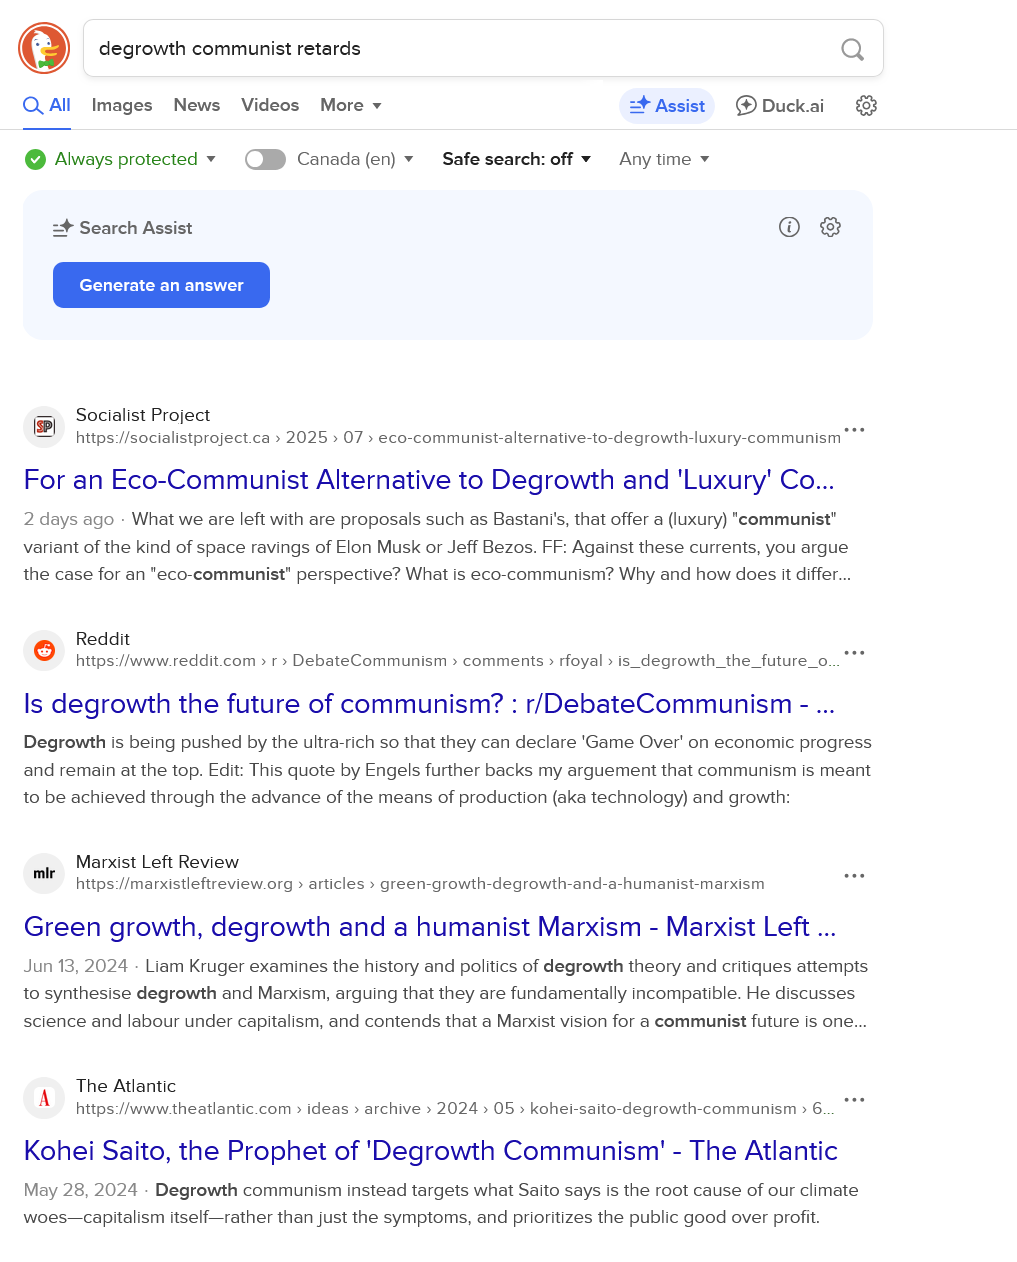Click the Reddit favicon
The image size is (1017, 1262).
click(44, 651)
